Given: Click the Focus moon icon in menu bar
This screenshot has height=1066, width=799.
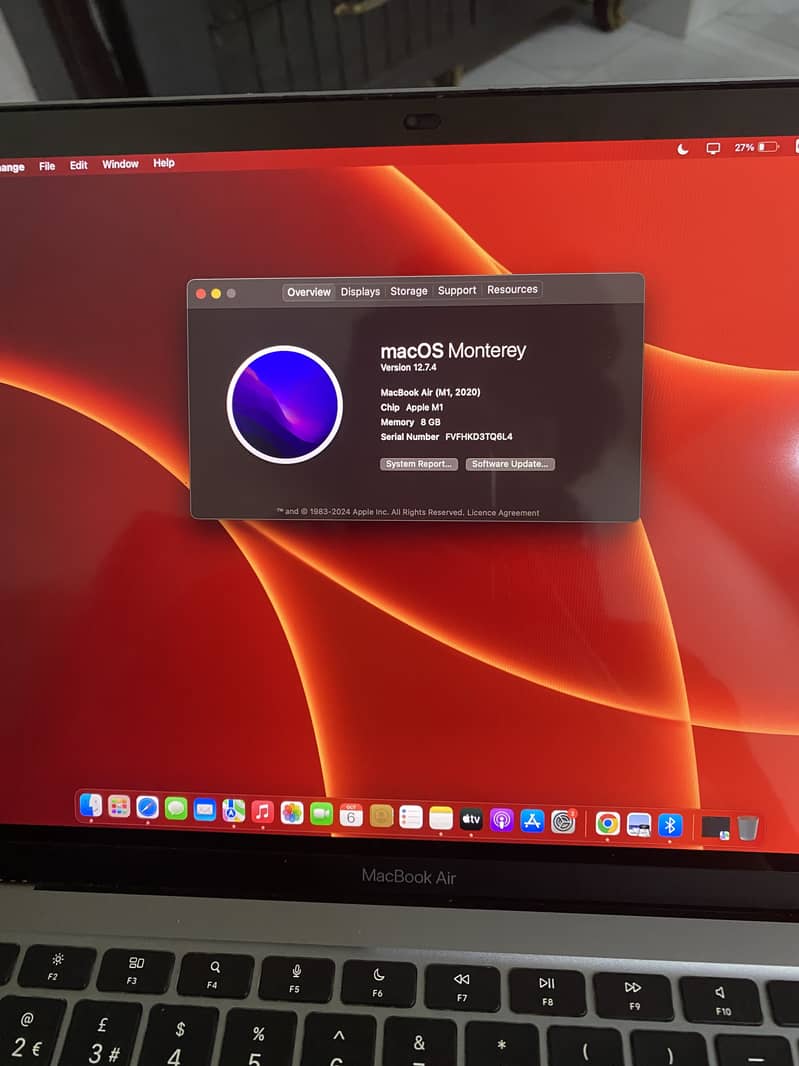Looking at the screenshot, I should [683, 149].
